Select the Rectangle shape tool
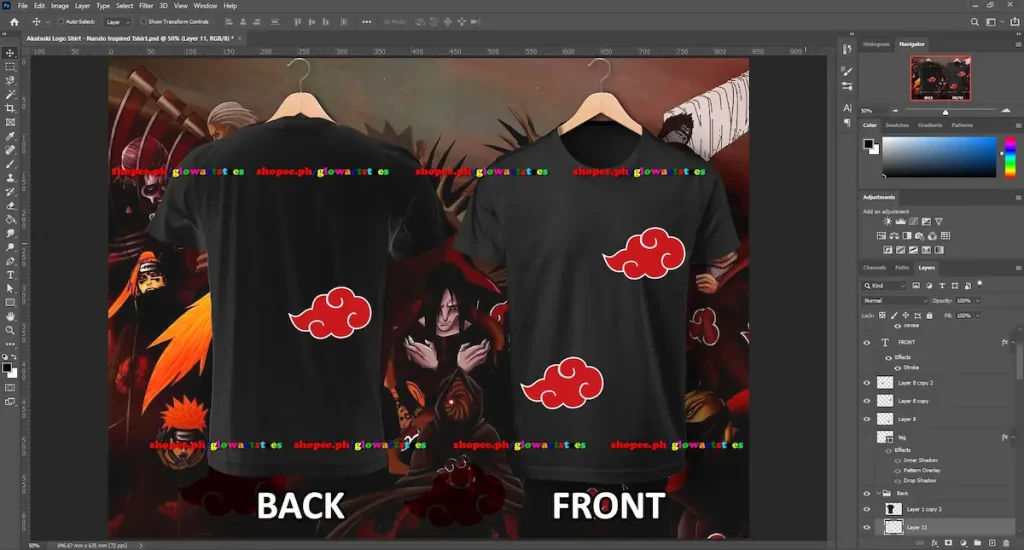This screenshot has height=550, width=1024. coord(10,302)
